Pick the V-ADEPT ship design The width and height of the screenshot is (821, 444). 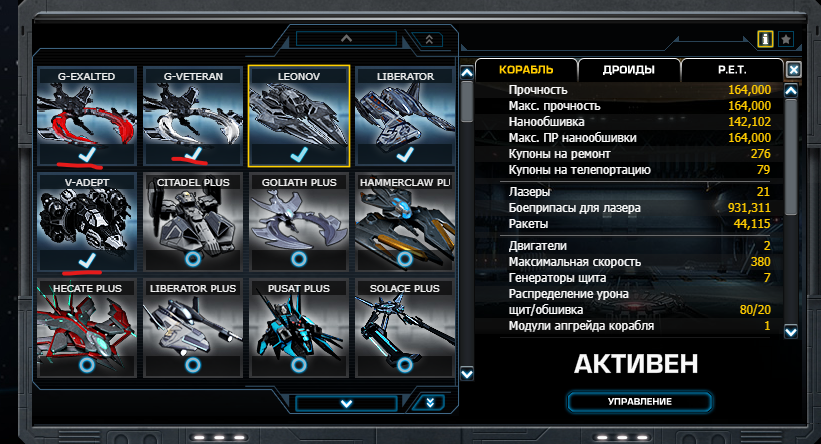[x=87, y=222]
